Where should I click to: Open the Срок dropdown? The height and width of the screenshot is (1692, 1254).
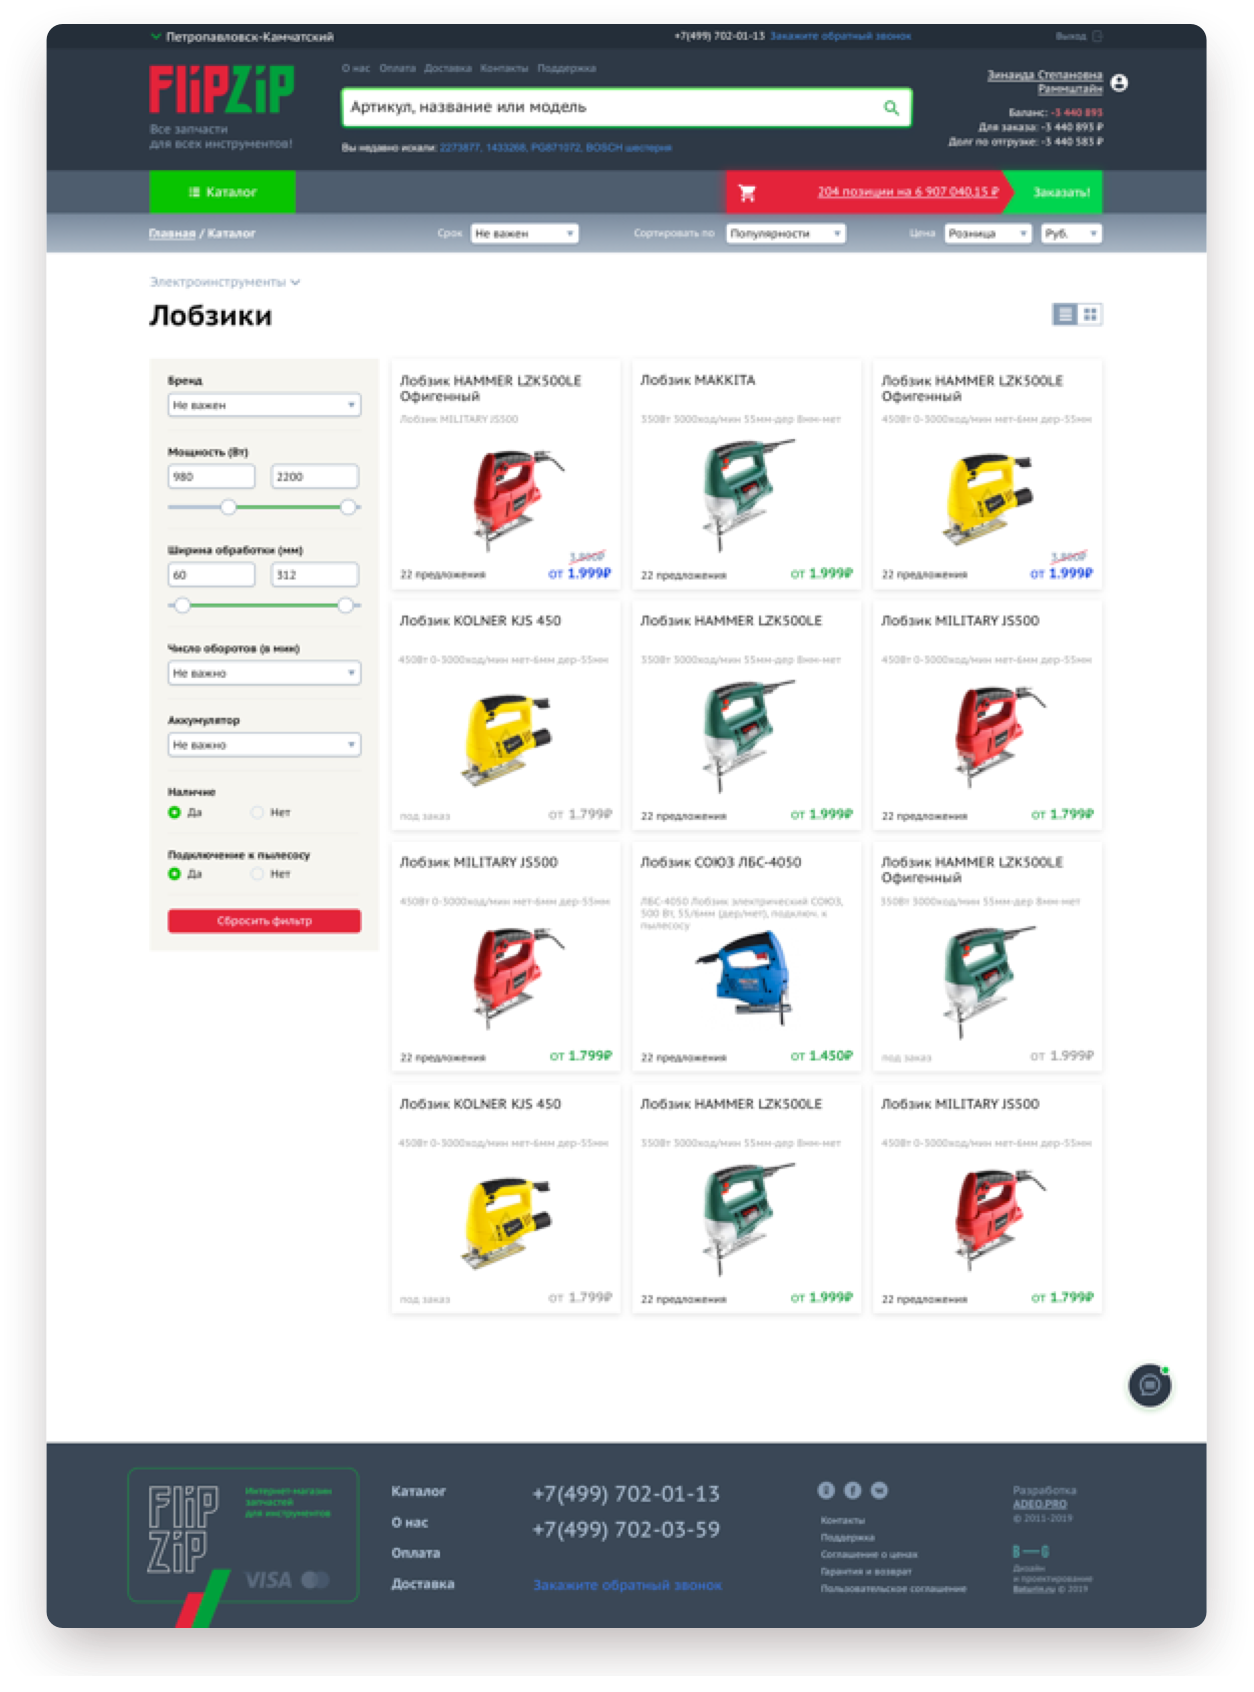[525, 233]
